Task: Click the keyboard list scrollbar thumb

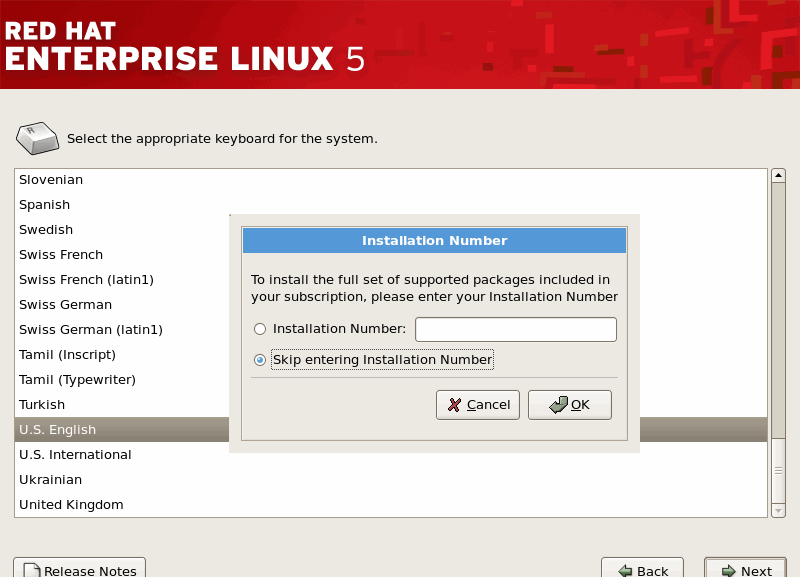Action: pos(778,470)
